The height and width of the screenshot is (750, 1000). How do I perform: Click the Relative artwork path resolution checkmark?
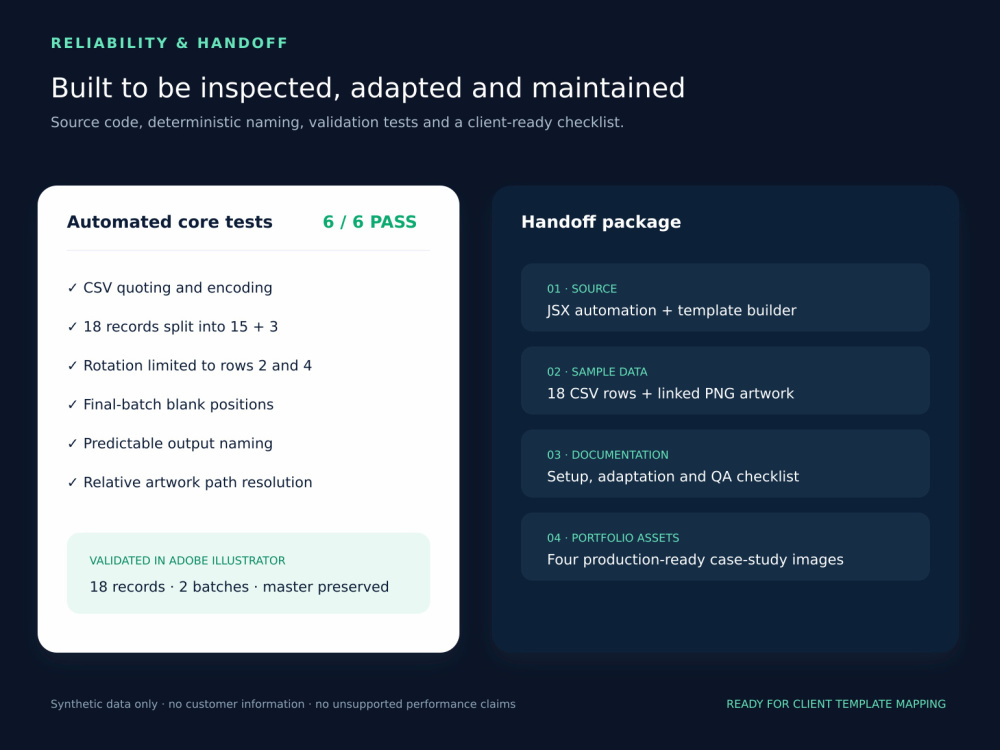coord(72,483)
